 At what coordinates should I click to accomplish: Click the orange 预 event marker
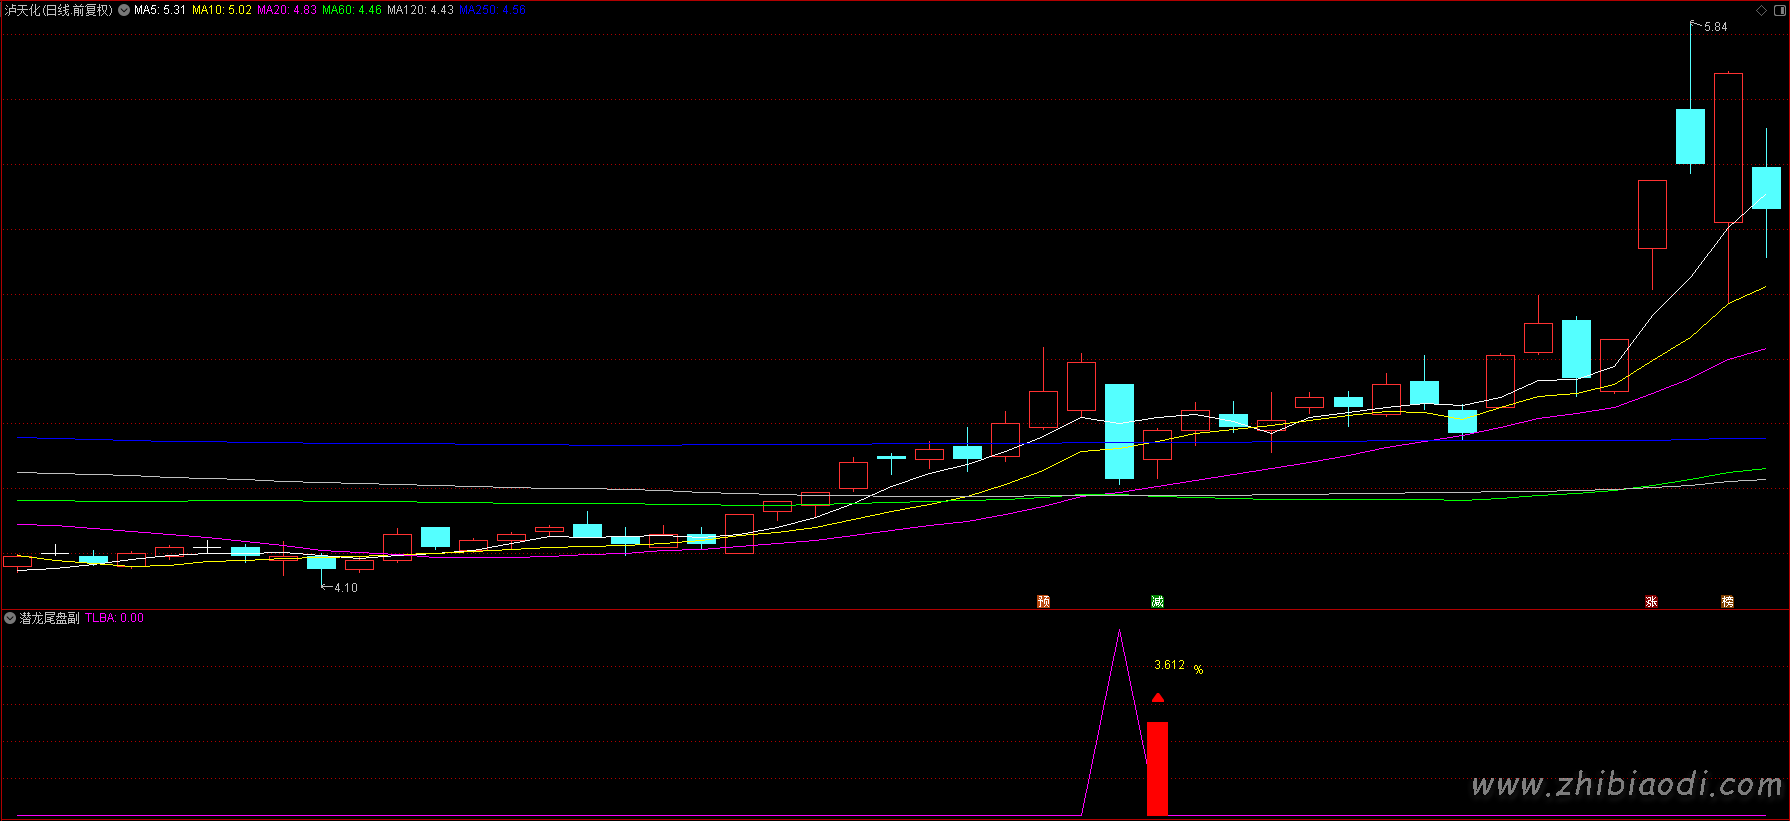(x=1043, y=601)
